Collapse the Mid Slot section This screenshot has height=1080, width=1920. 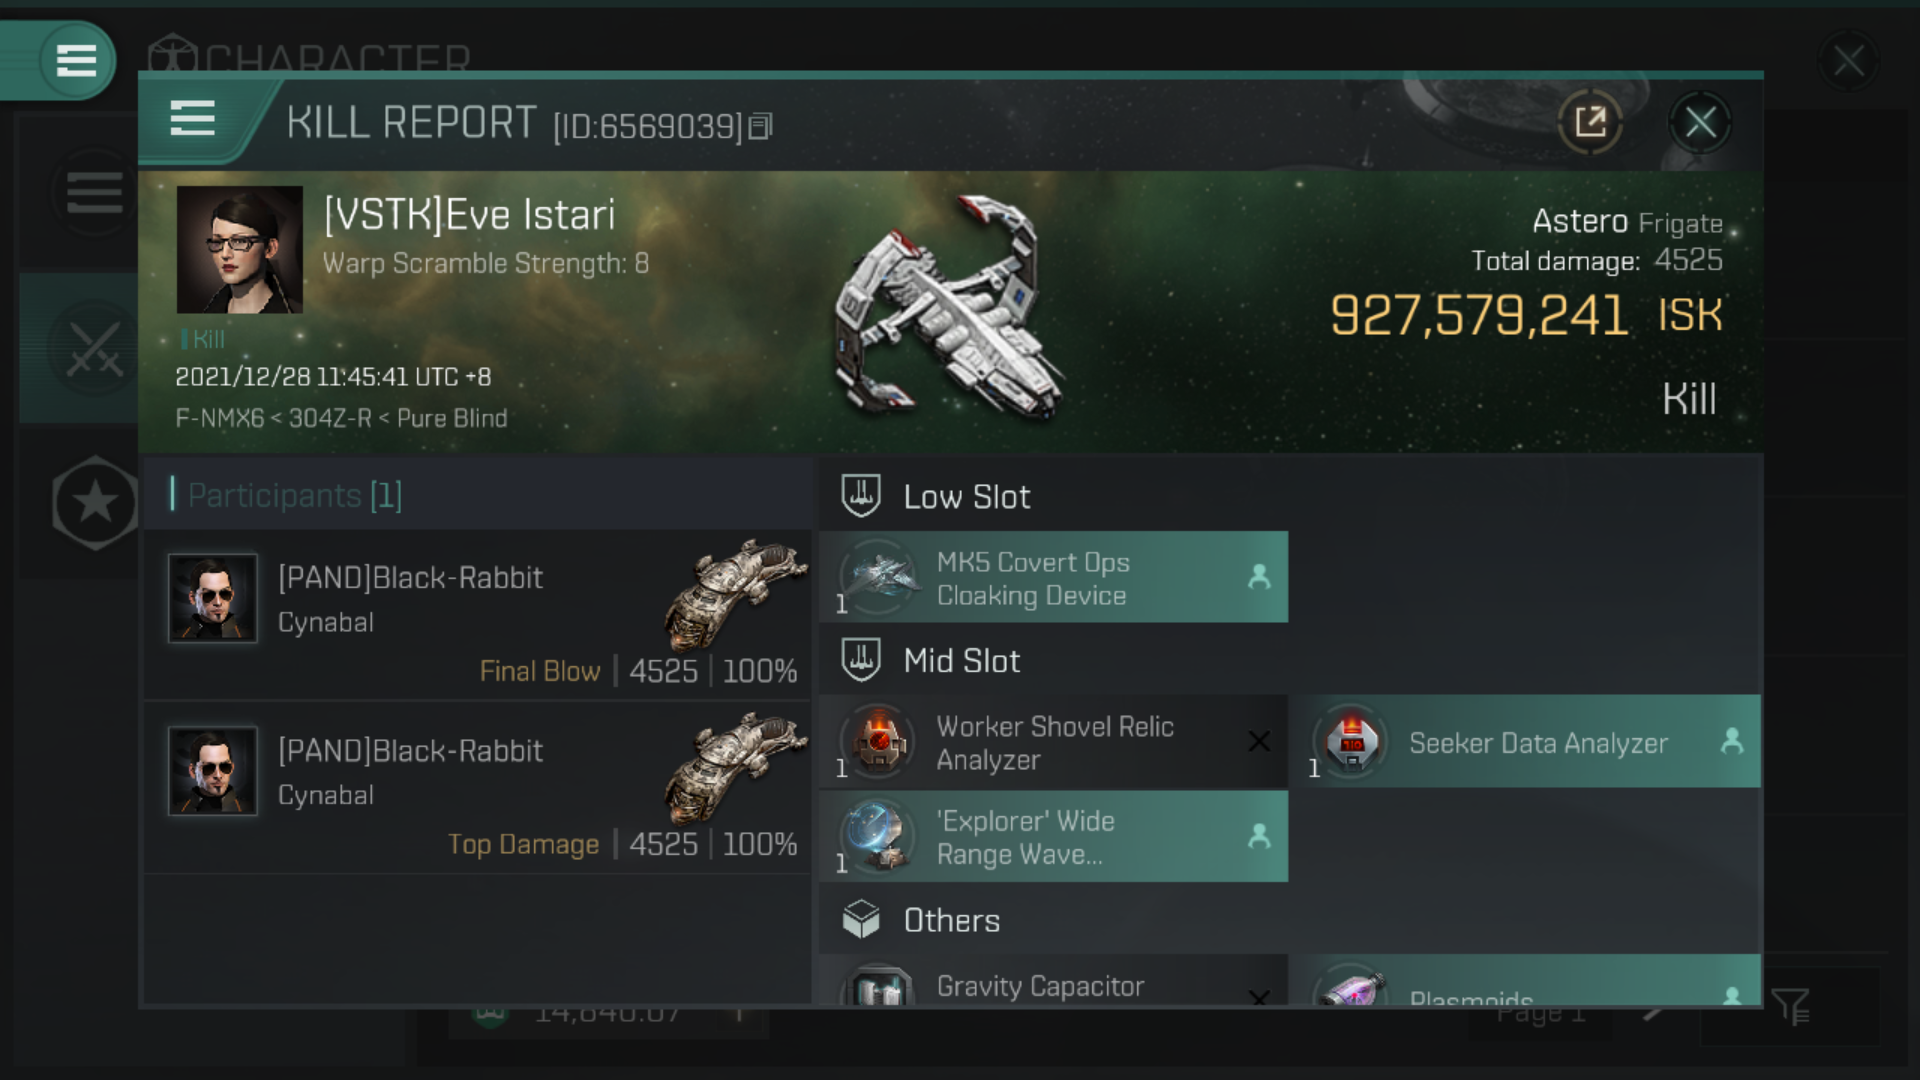click(960, 661)
